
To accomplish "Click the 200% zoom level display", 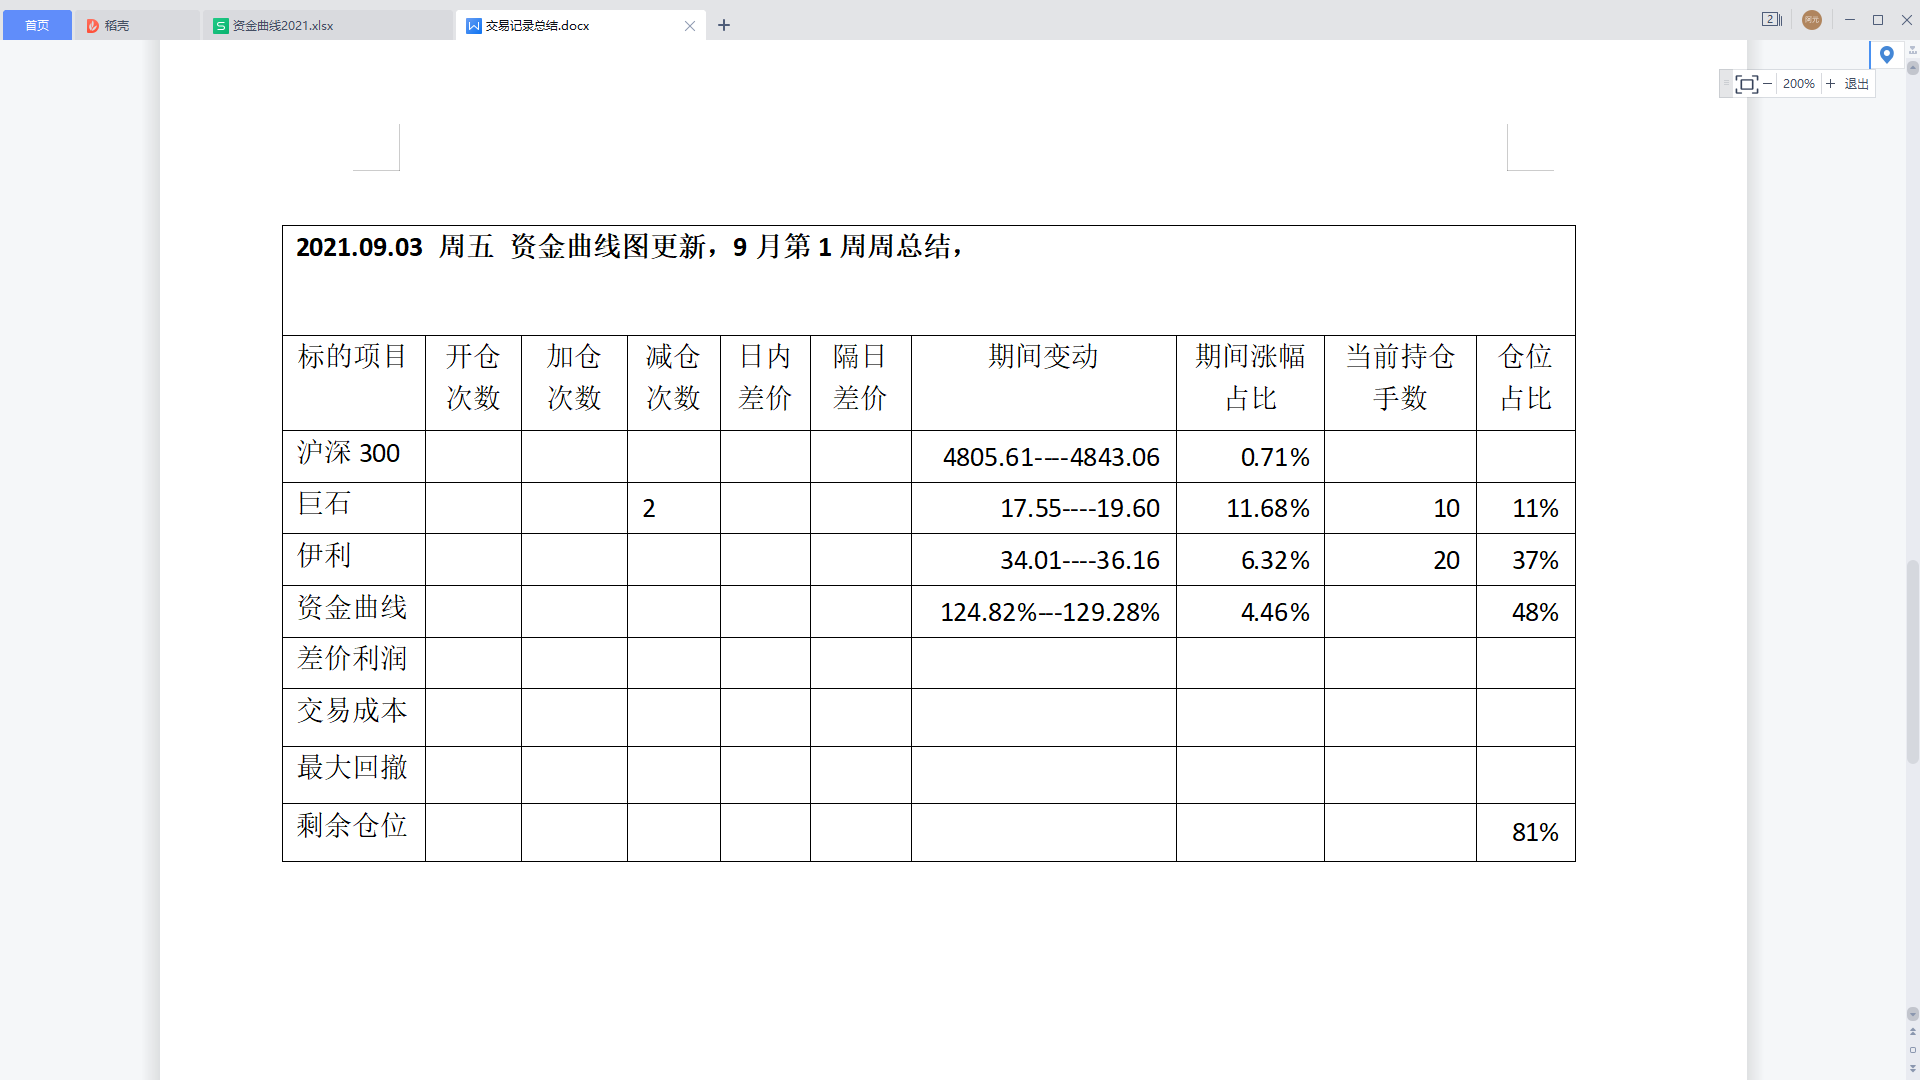I will coord(1798,84).
